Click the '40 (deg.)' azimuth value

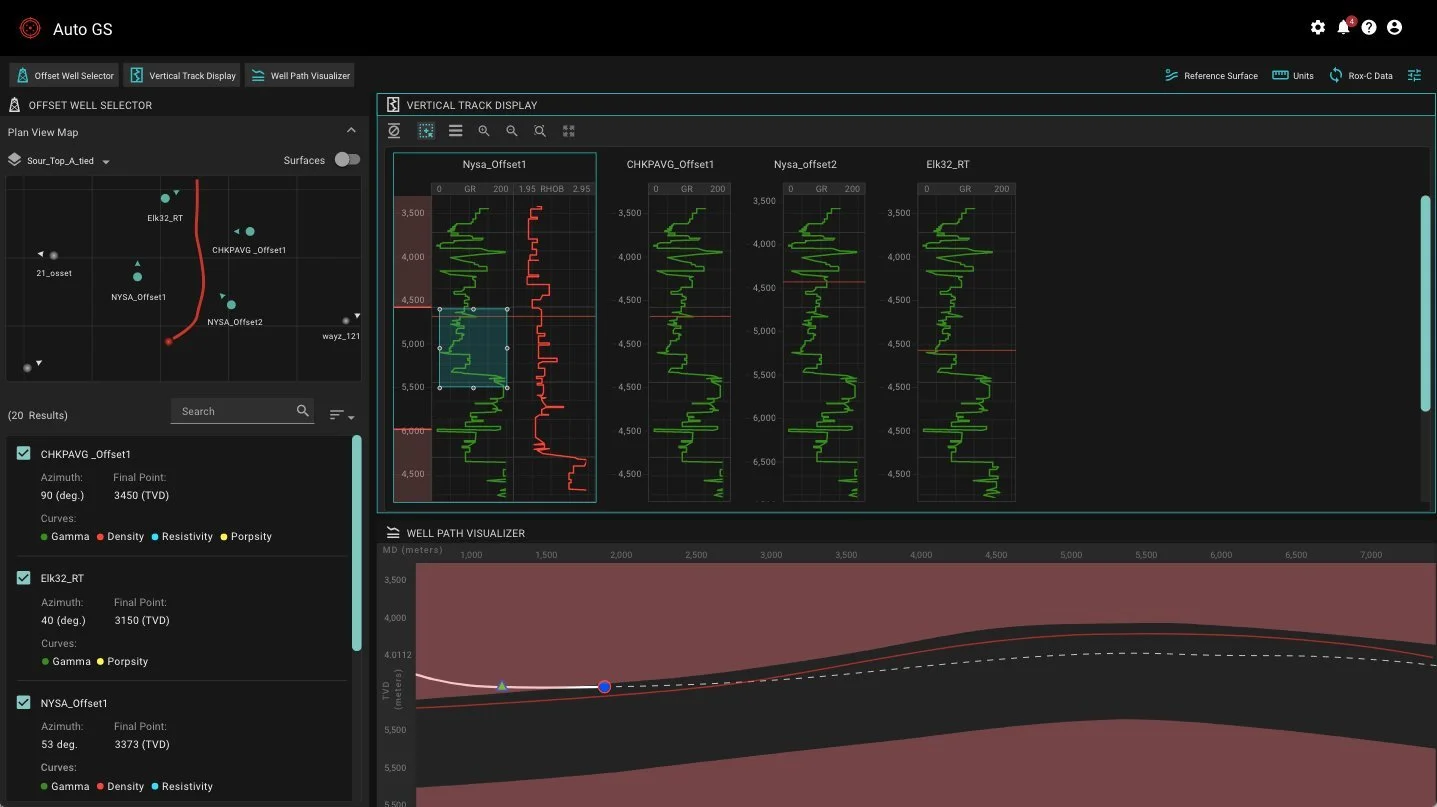point(63,620)
